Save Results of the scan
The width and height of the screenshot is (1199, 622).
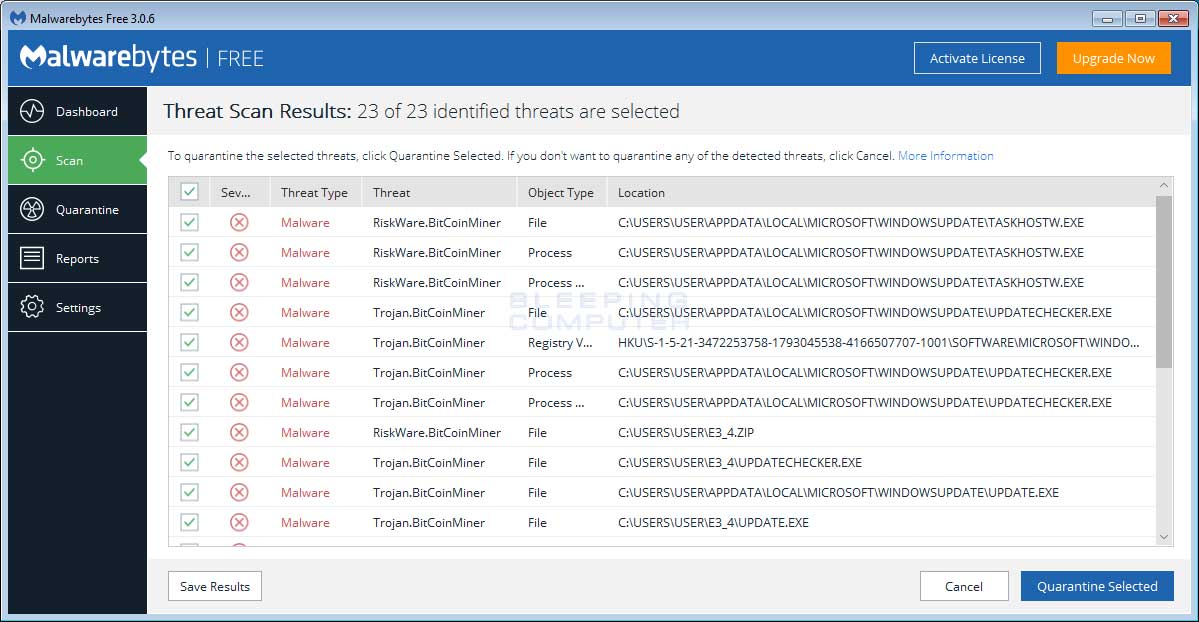(x=215, y=586)
